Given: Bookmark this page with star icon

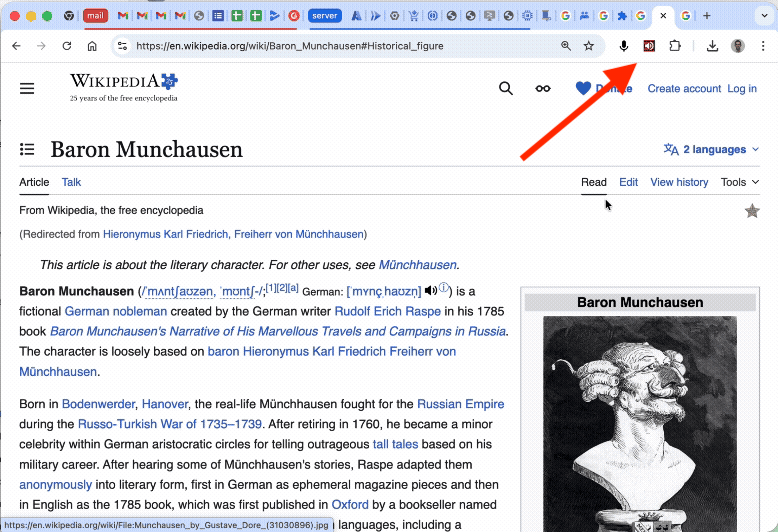Looking at the screenshot, I should pyautogui.click(x=589, y=46).
